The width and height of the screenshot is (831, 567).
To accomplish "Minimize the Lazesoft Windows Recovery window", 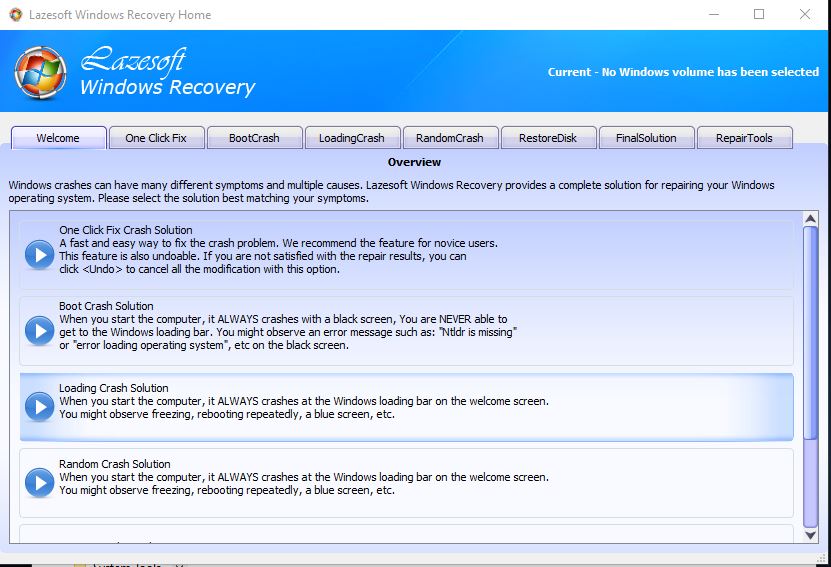I will [714, 14].
